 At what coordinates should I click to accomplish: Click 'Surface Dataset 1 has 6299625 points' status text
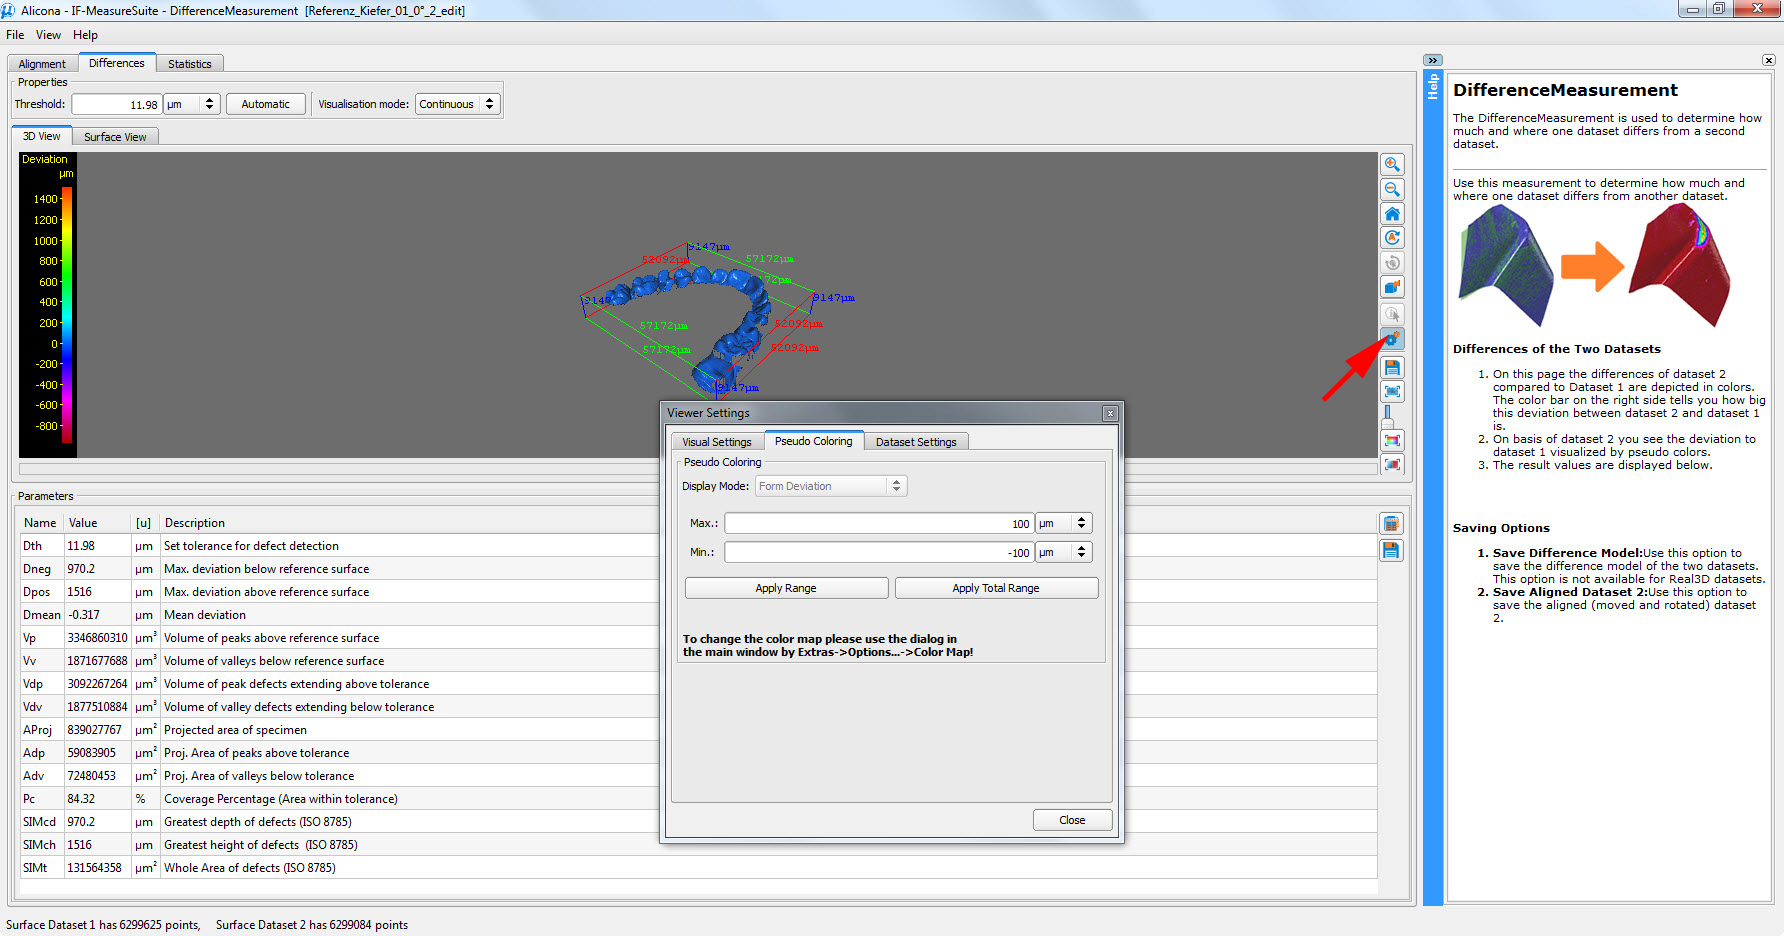coord(102,925)
